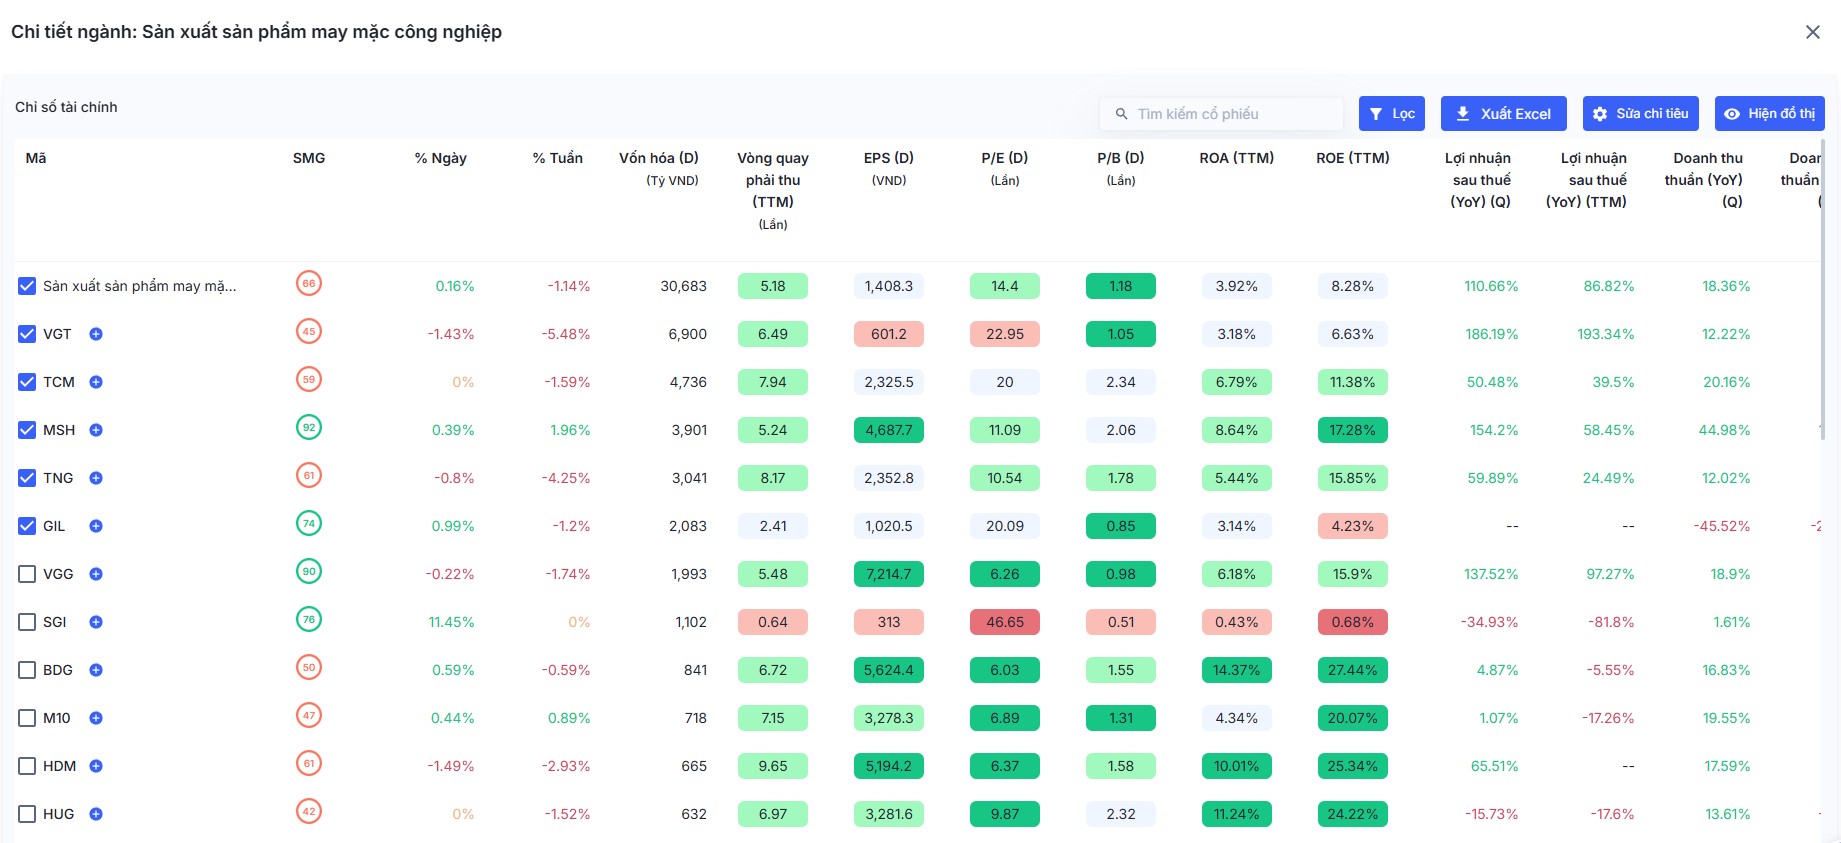Click the SMG score circle 47 for M10
Image resolution: width=1841 pixels, height=843 pixels.
tap(309, 715)
